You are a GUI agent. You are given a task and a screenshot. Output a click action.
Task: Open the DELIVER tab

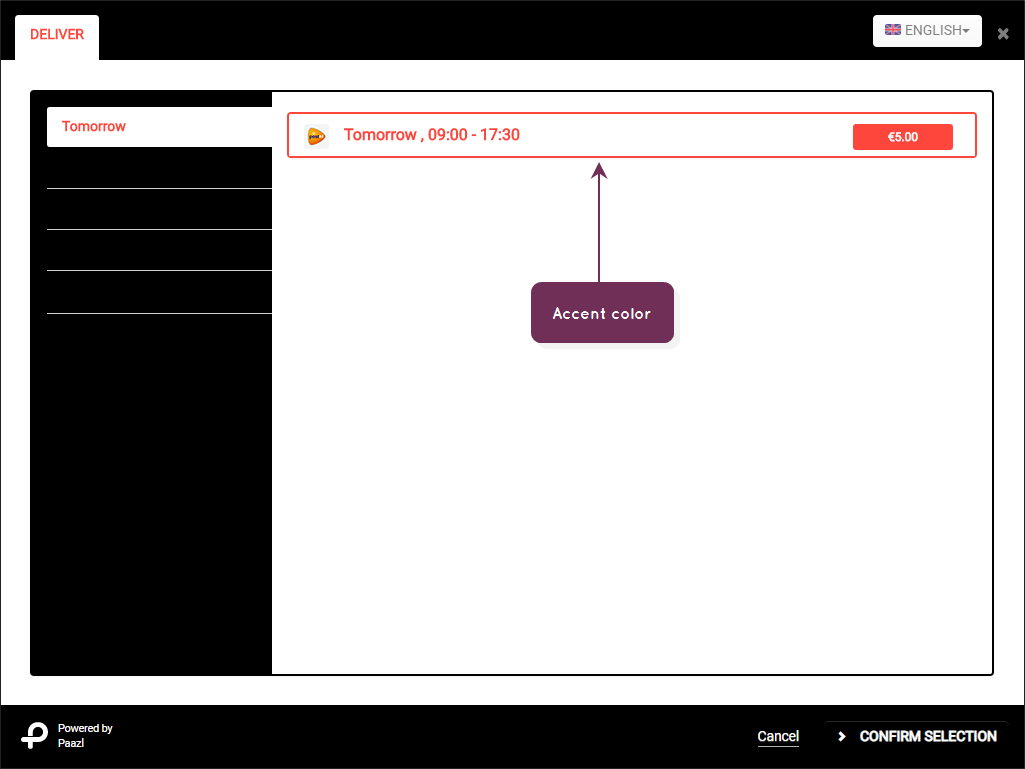57,37
